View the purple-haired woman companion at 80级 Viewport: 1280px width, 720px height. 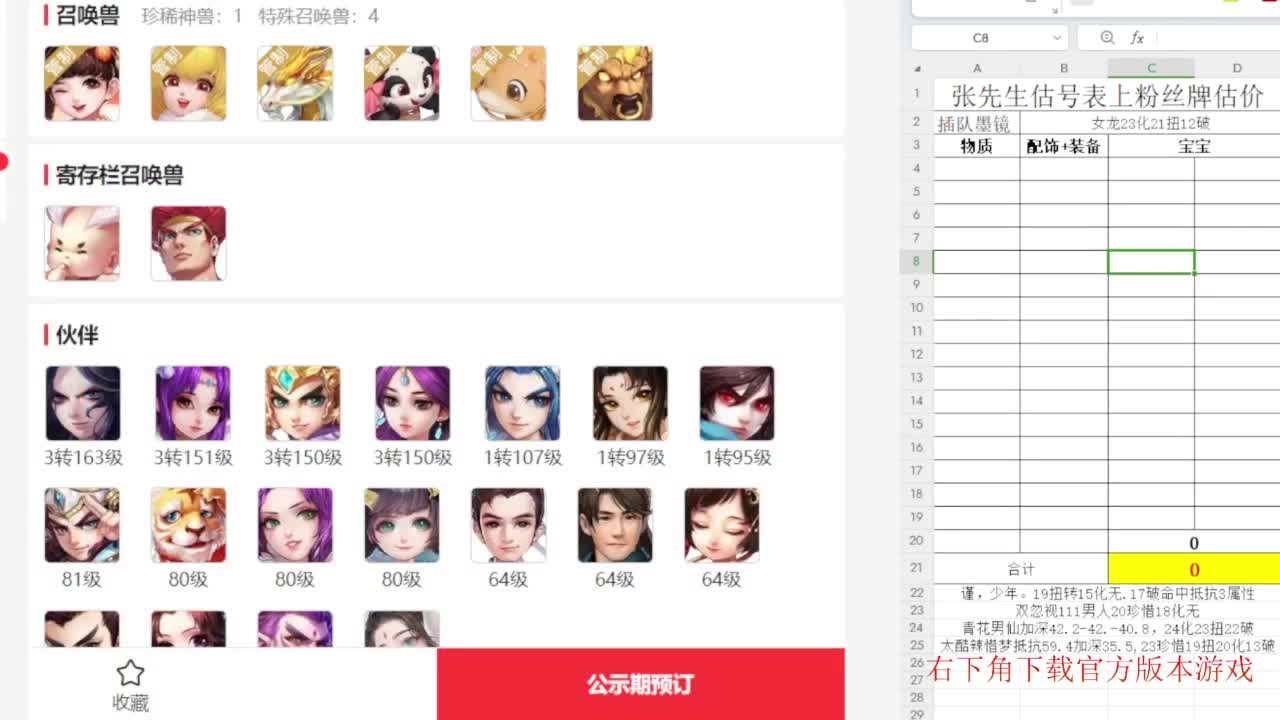point(295,525)
